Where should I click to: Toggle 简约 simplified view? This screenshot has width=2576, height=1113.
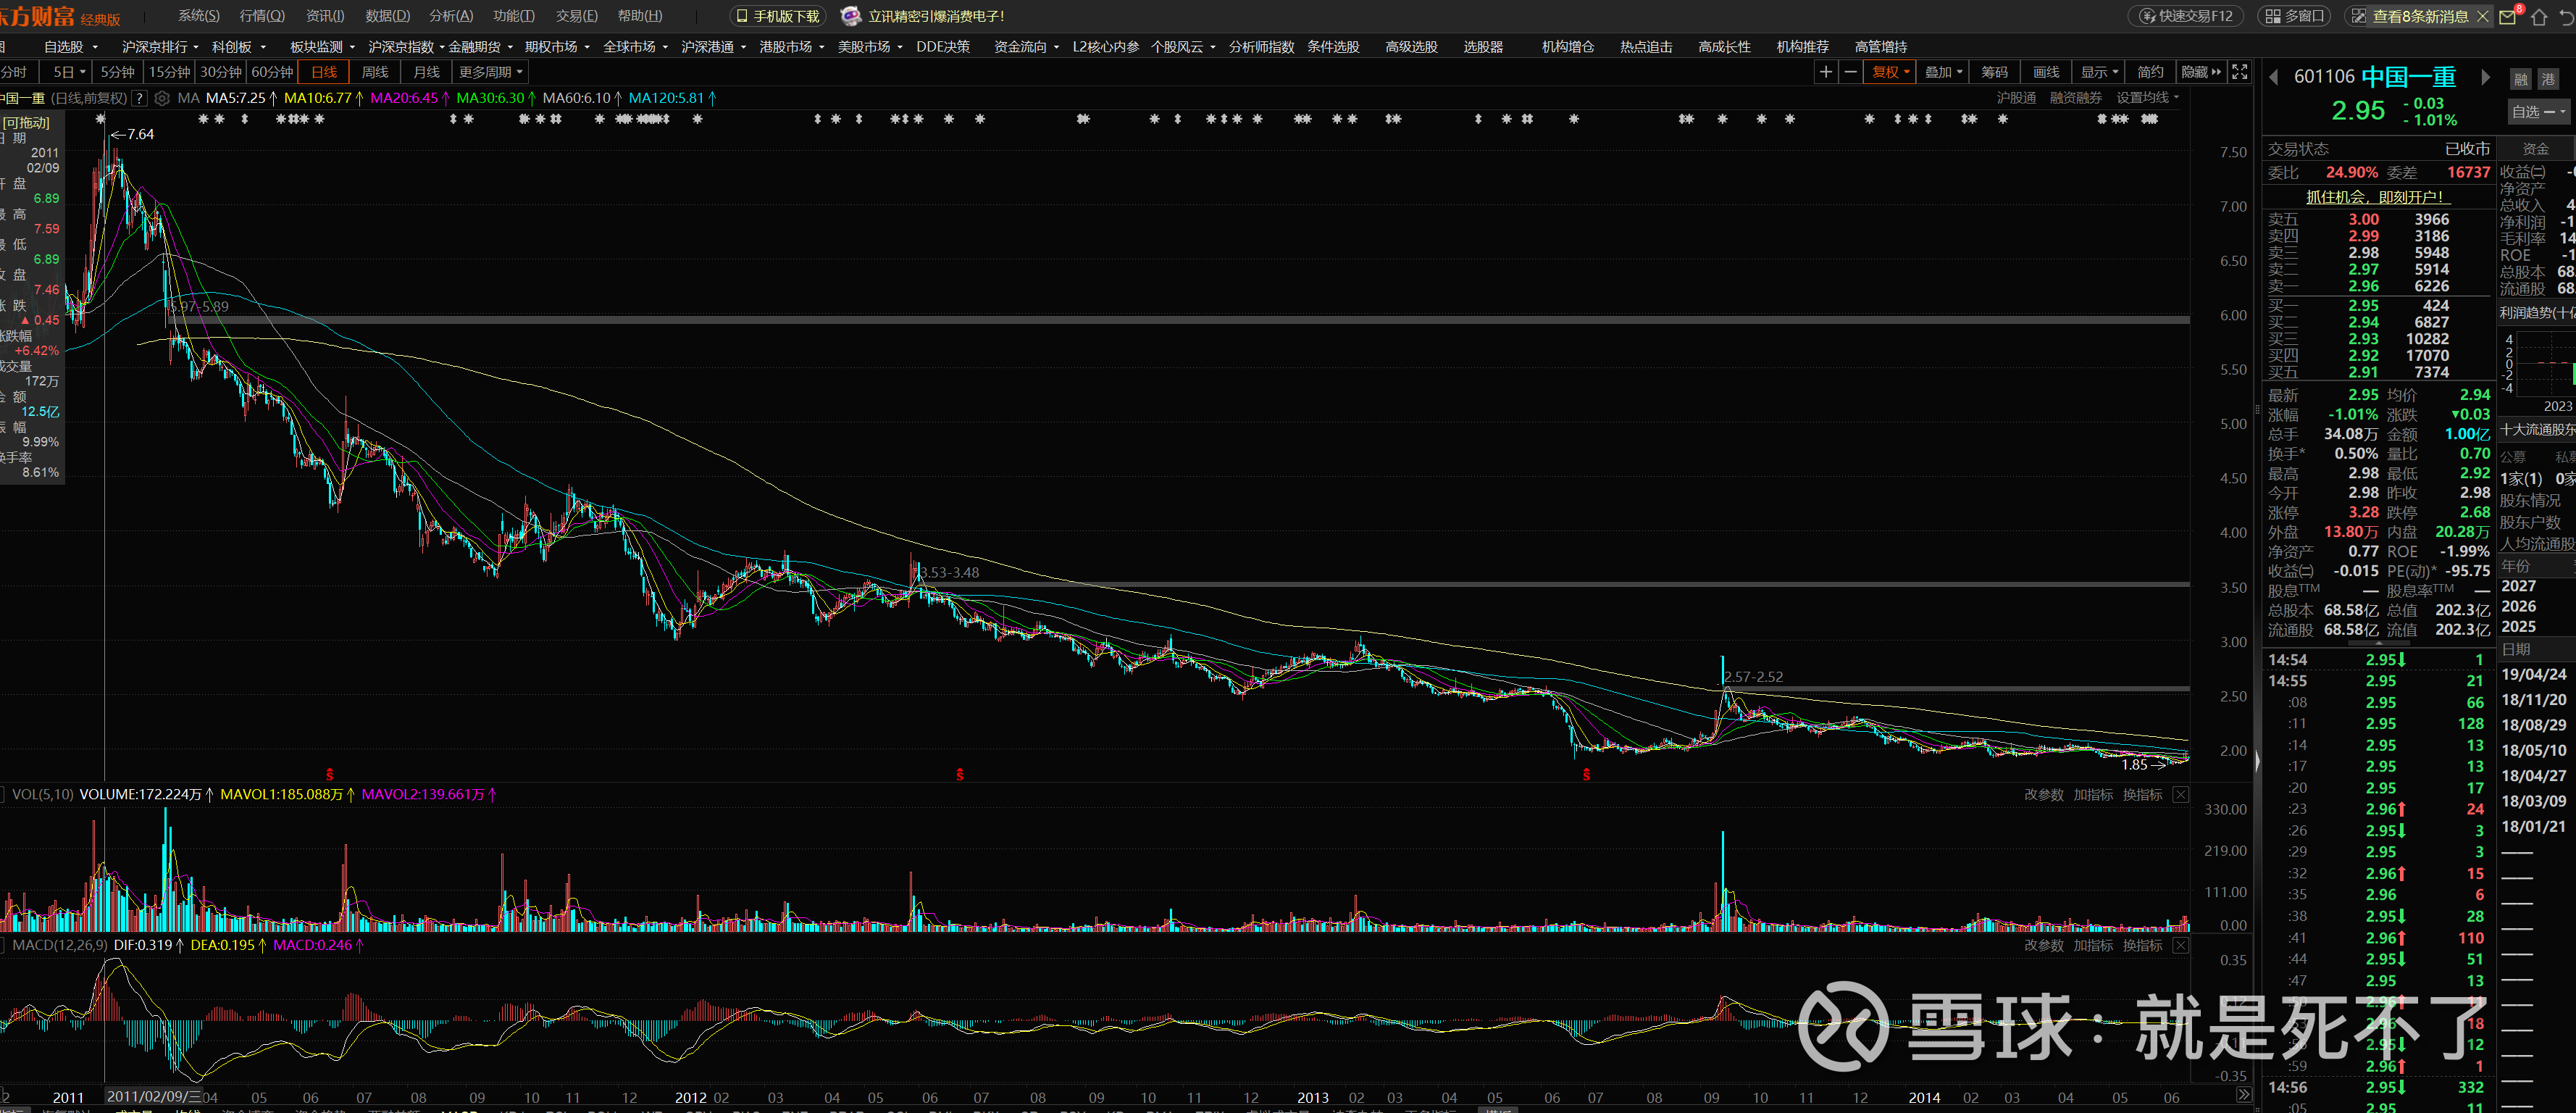tap(2150, 72)
